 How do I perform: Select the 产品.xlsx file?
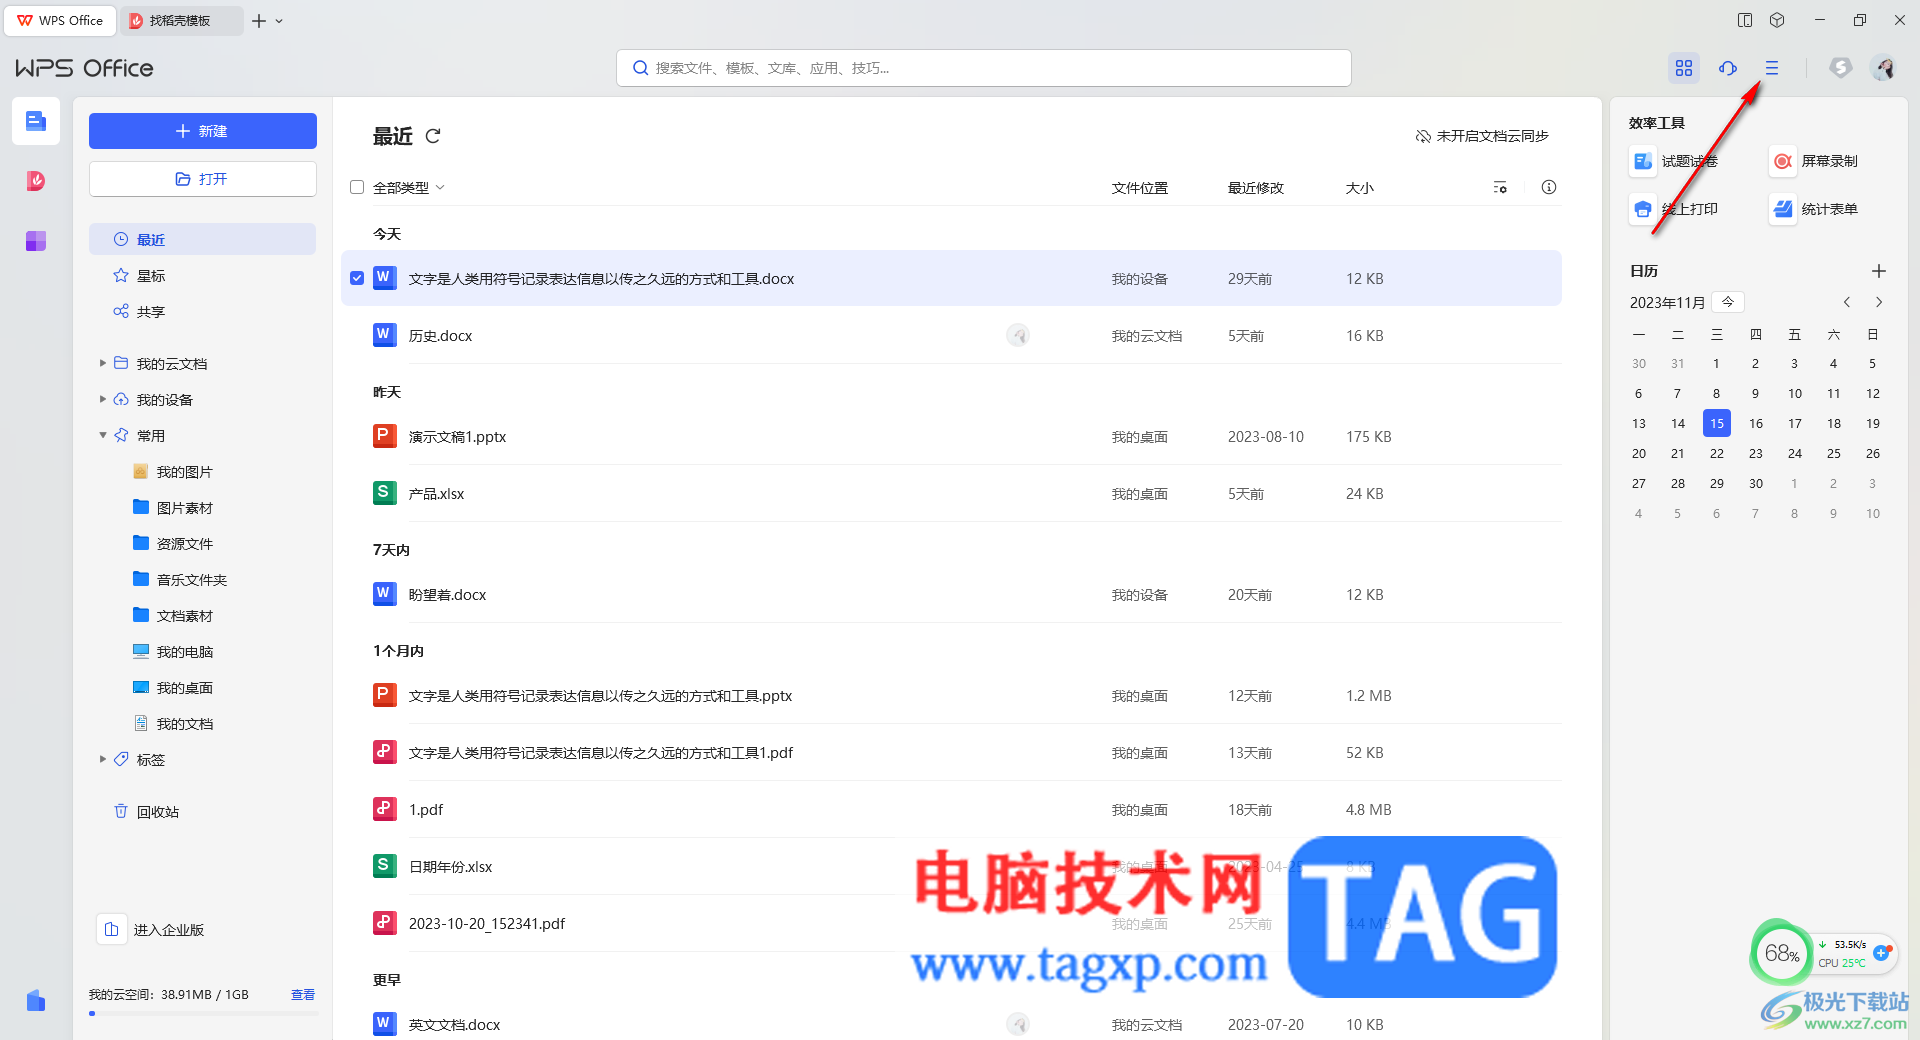(951, 494)
